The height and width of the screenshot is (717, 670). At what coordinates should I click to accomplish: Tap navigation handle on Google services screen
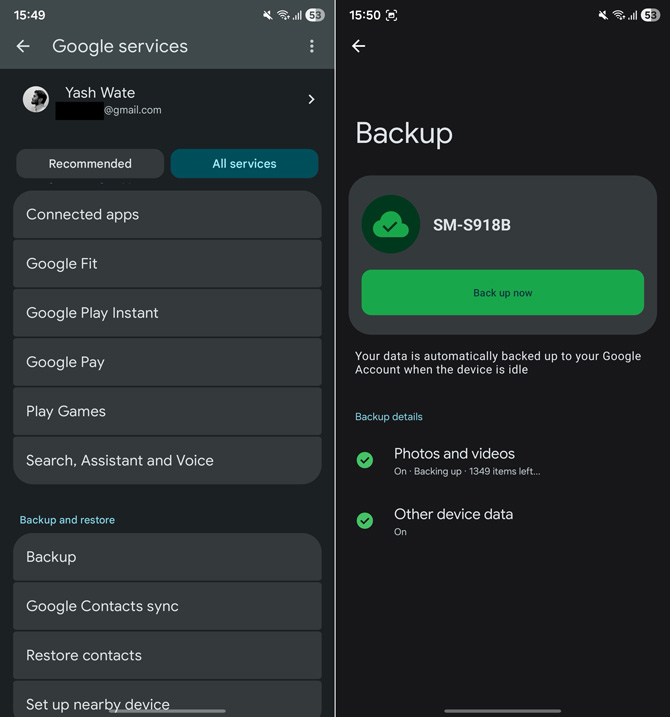pos(167,711)
